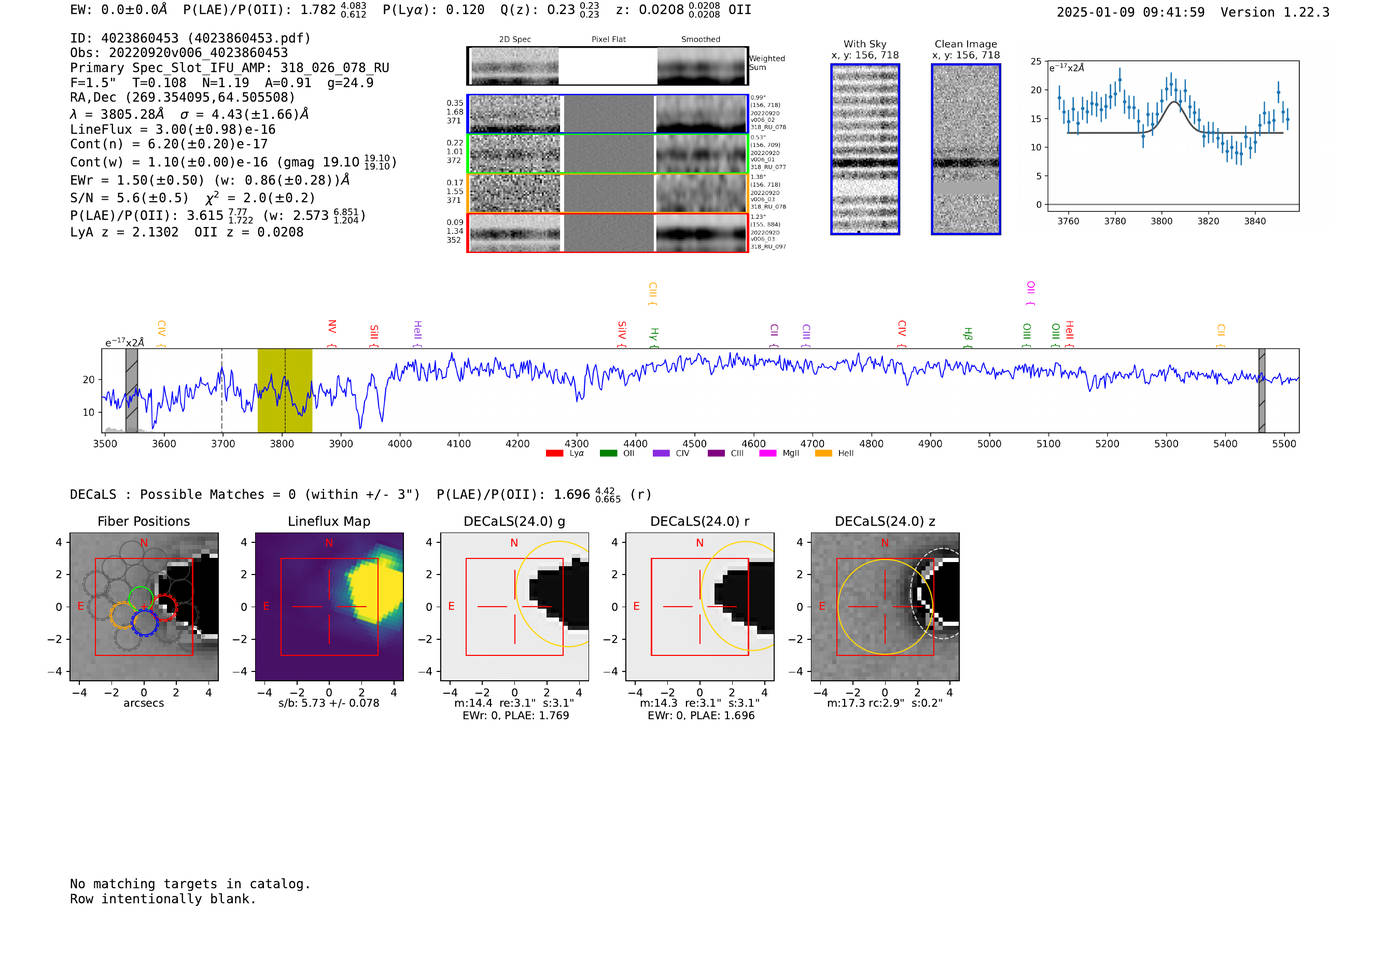1400x953 pixels.
Task: Click the 's/b: 5.73 +/- 0.078' caption
Action: (x=329, y=703)
